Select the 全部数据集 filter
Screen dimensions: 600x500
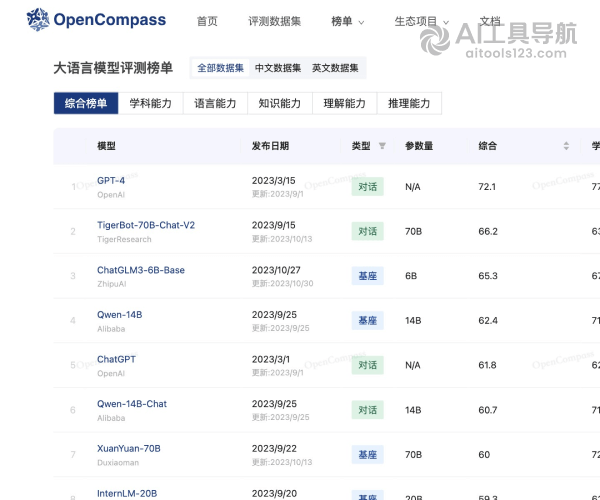[220, 68]
